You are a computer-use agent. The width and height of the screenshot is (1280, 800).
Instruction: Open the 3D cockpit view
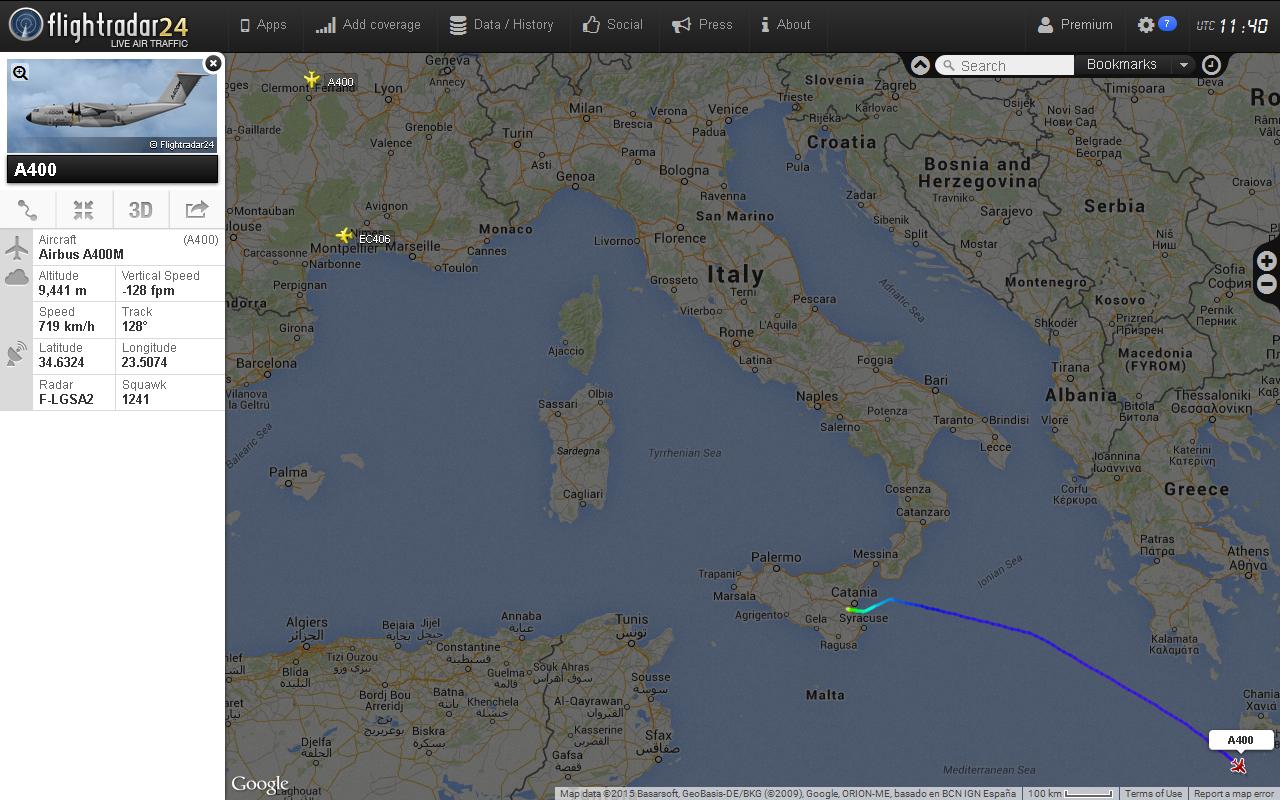tap(141, 210)
